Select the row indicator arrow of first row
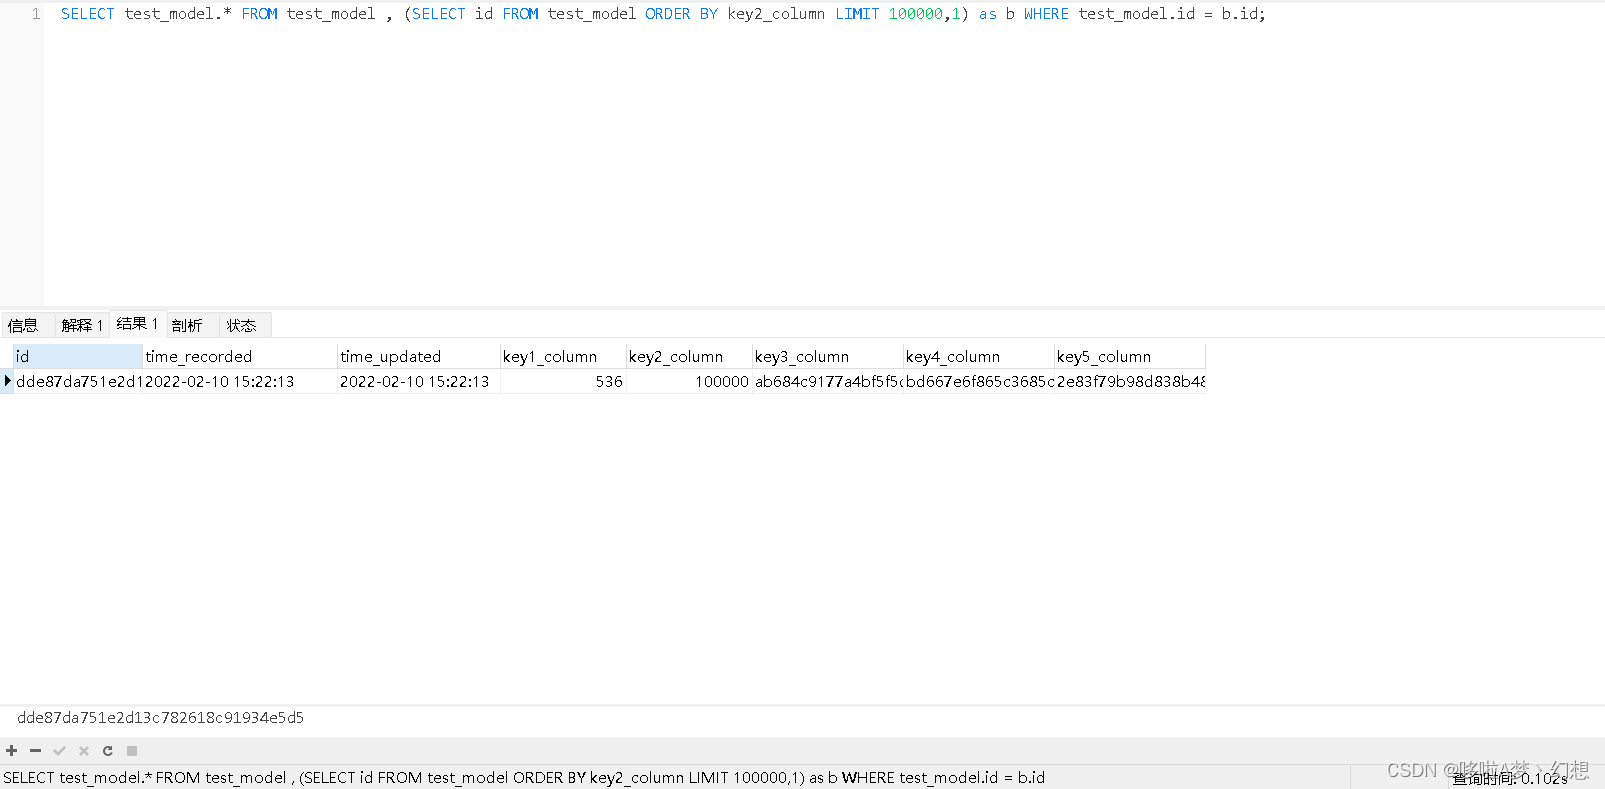1605x789 pixels. point(7,381)
